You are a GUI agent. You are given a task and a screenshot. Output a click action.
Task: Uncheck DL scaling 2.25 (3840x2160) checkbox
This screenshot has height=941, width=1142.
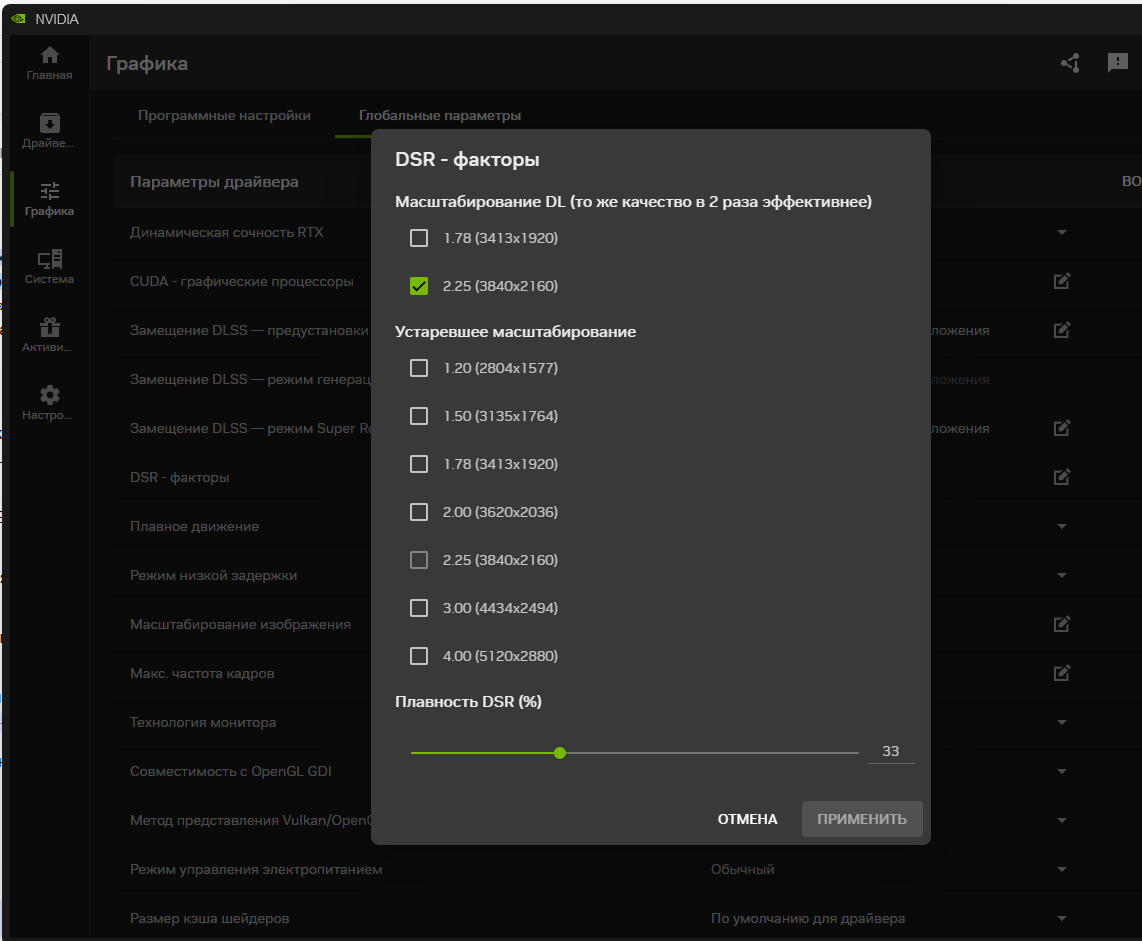(x=419, y=286)
